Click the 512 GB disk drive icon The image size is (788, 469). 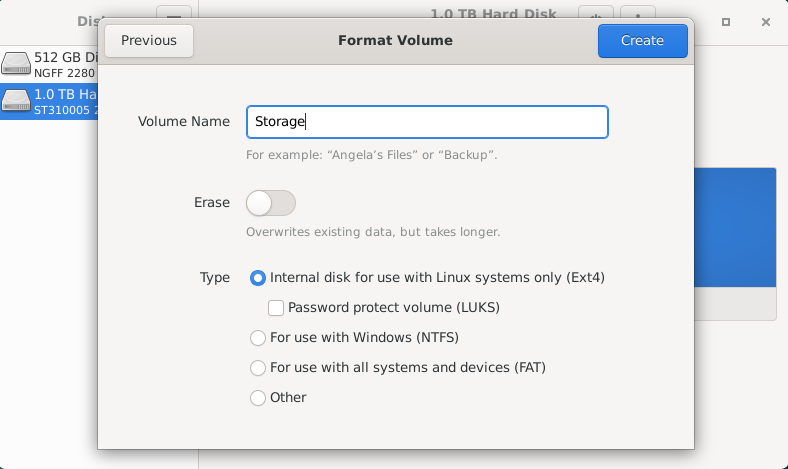click(16, 64)
